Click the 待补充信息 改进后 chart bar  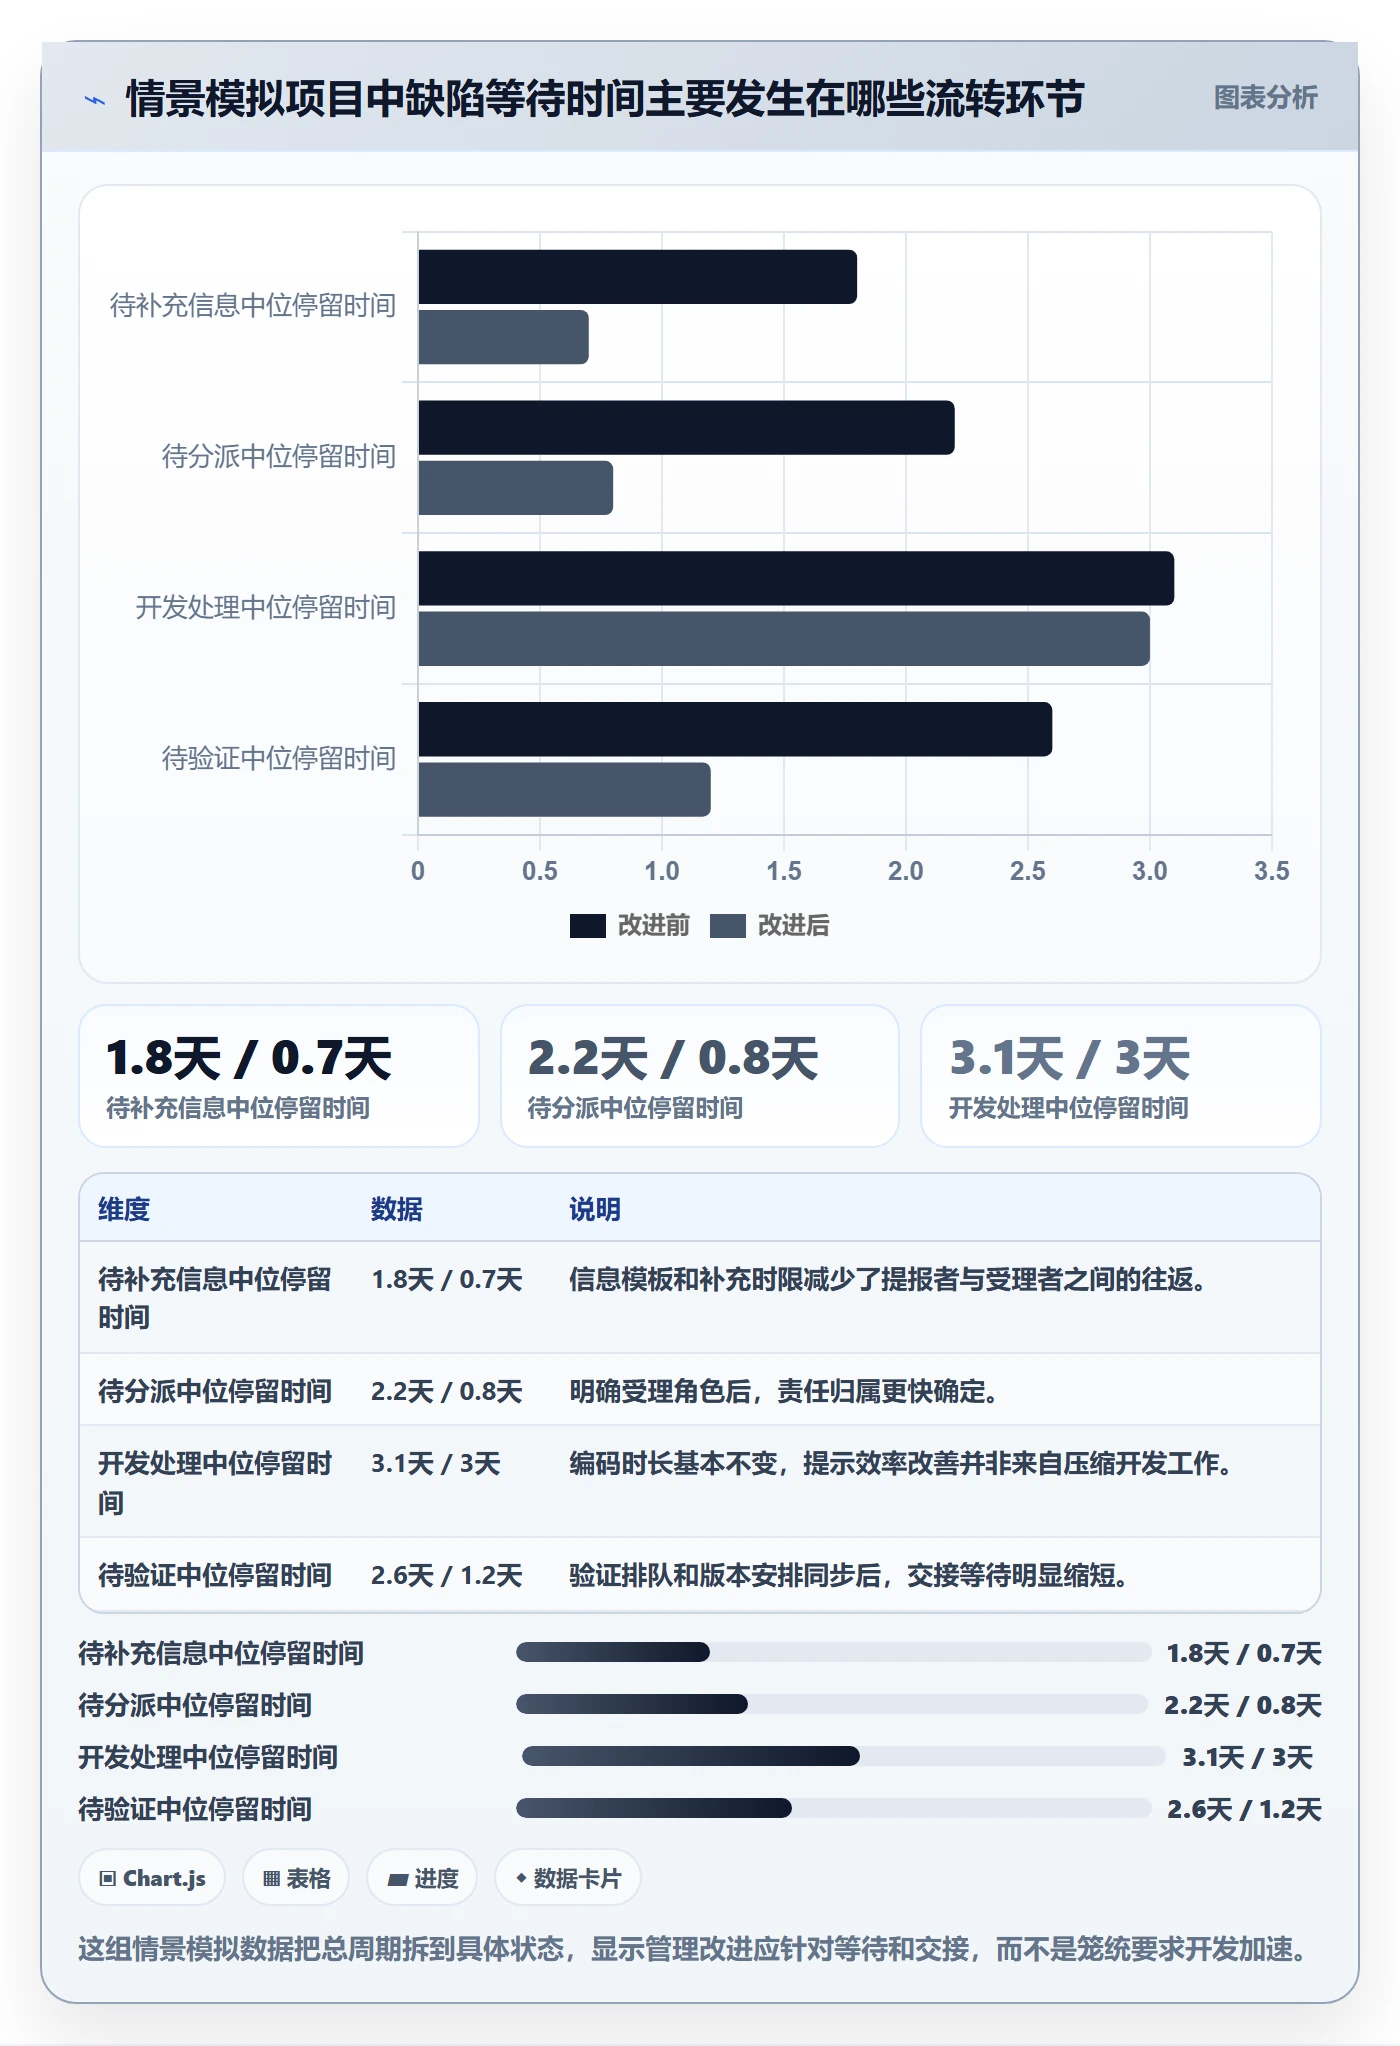[503, 337]
